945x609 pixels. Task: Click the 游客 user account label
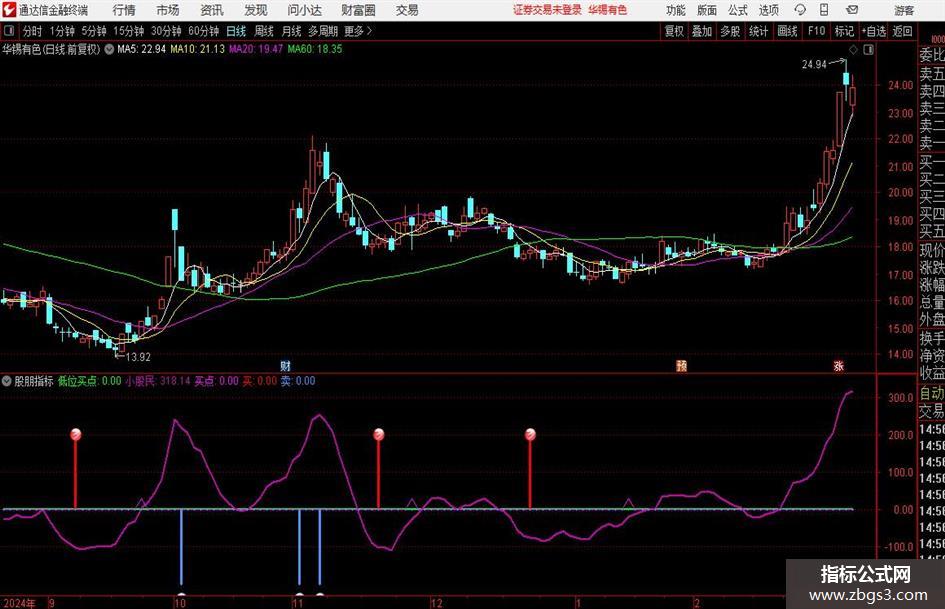[904, 10]
